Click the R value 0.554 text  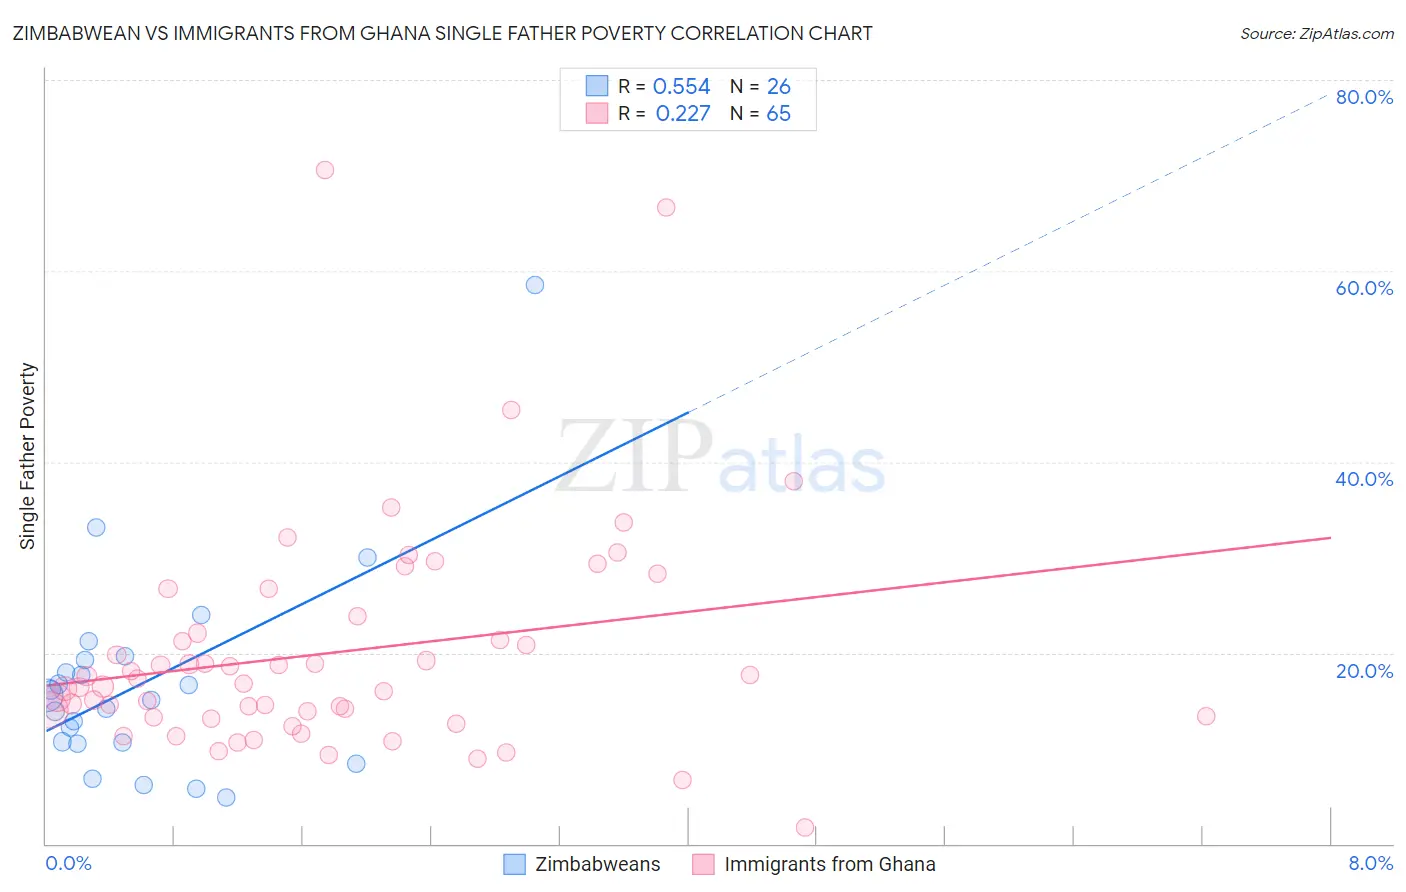681,86
